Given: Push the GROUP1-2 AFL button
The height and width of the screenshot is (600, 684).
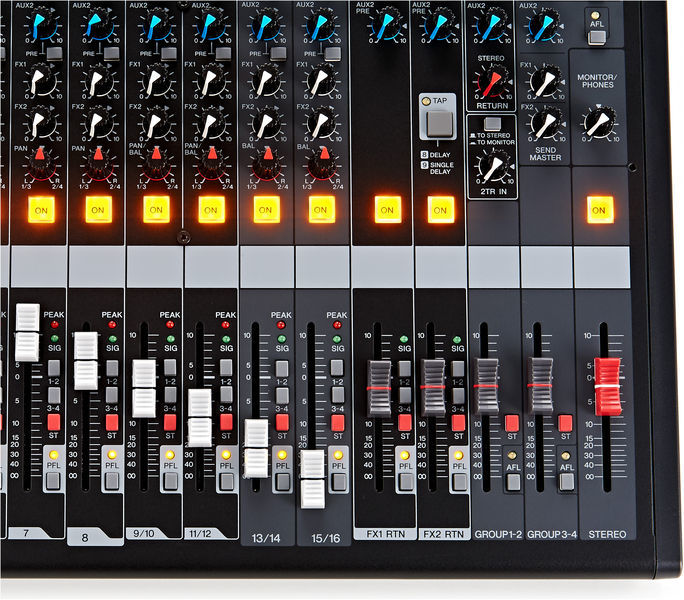Looking at the screenshot, I should pos(513,482).
